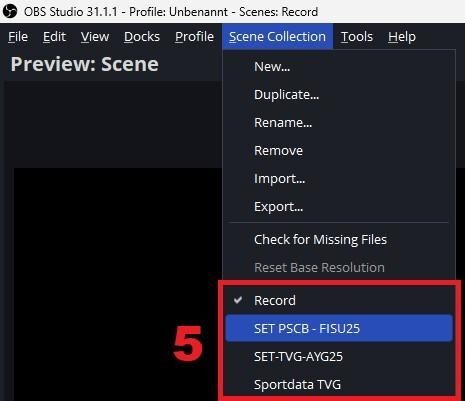
Task: Open the Help menu
Action: pos(402,37)
